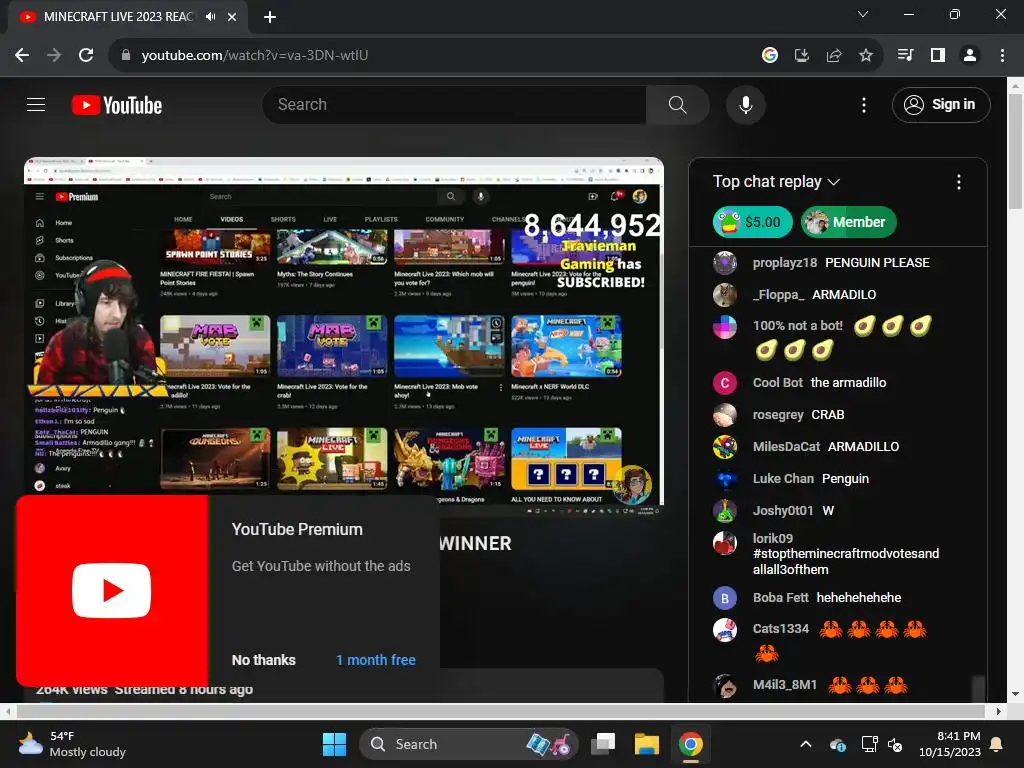Start voice search with the microphone icon
This screenshot has height=768, width=1024.
[x=745, y=104]
